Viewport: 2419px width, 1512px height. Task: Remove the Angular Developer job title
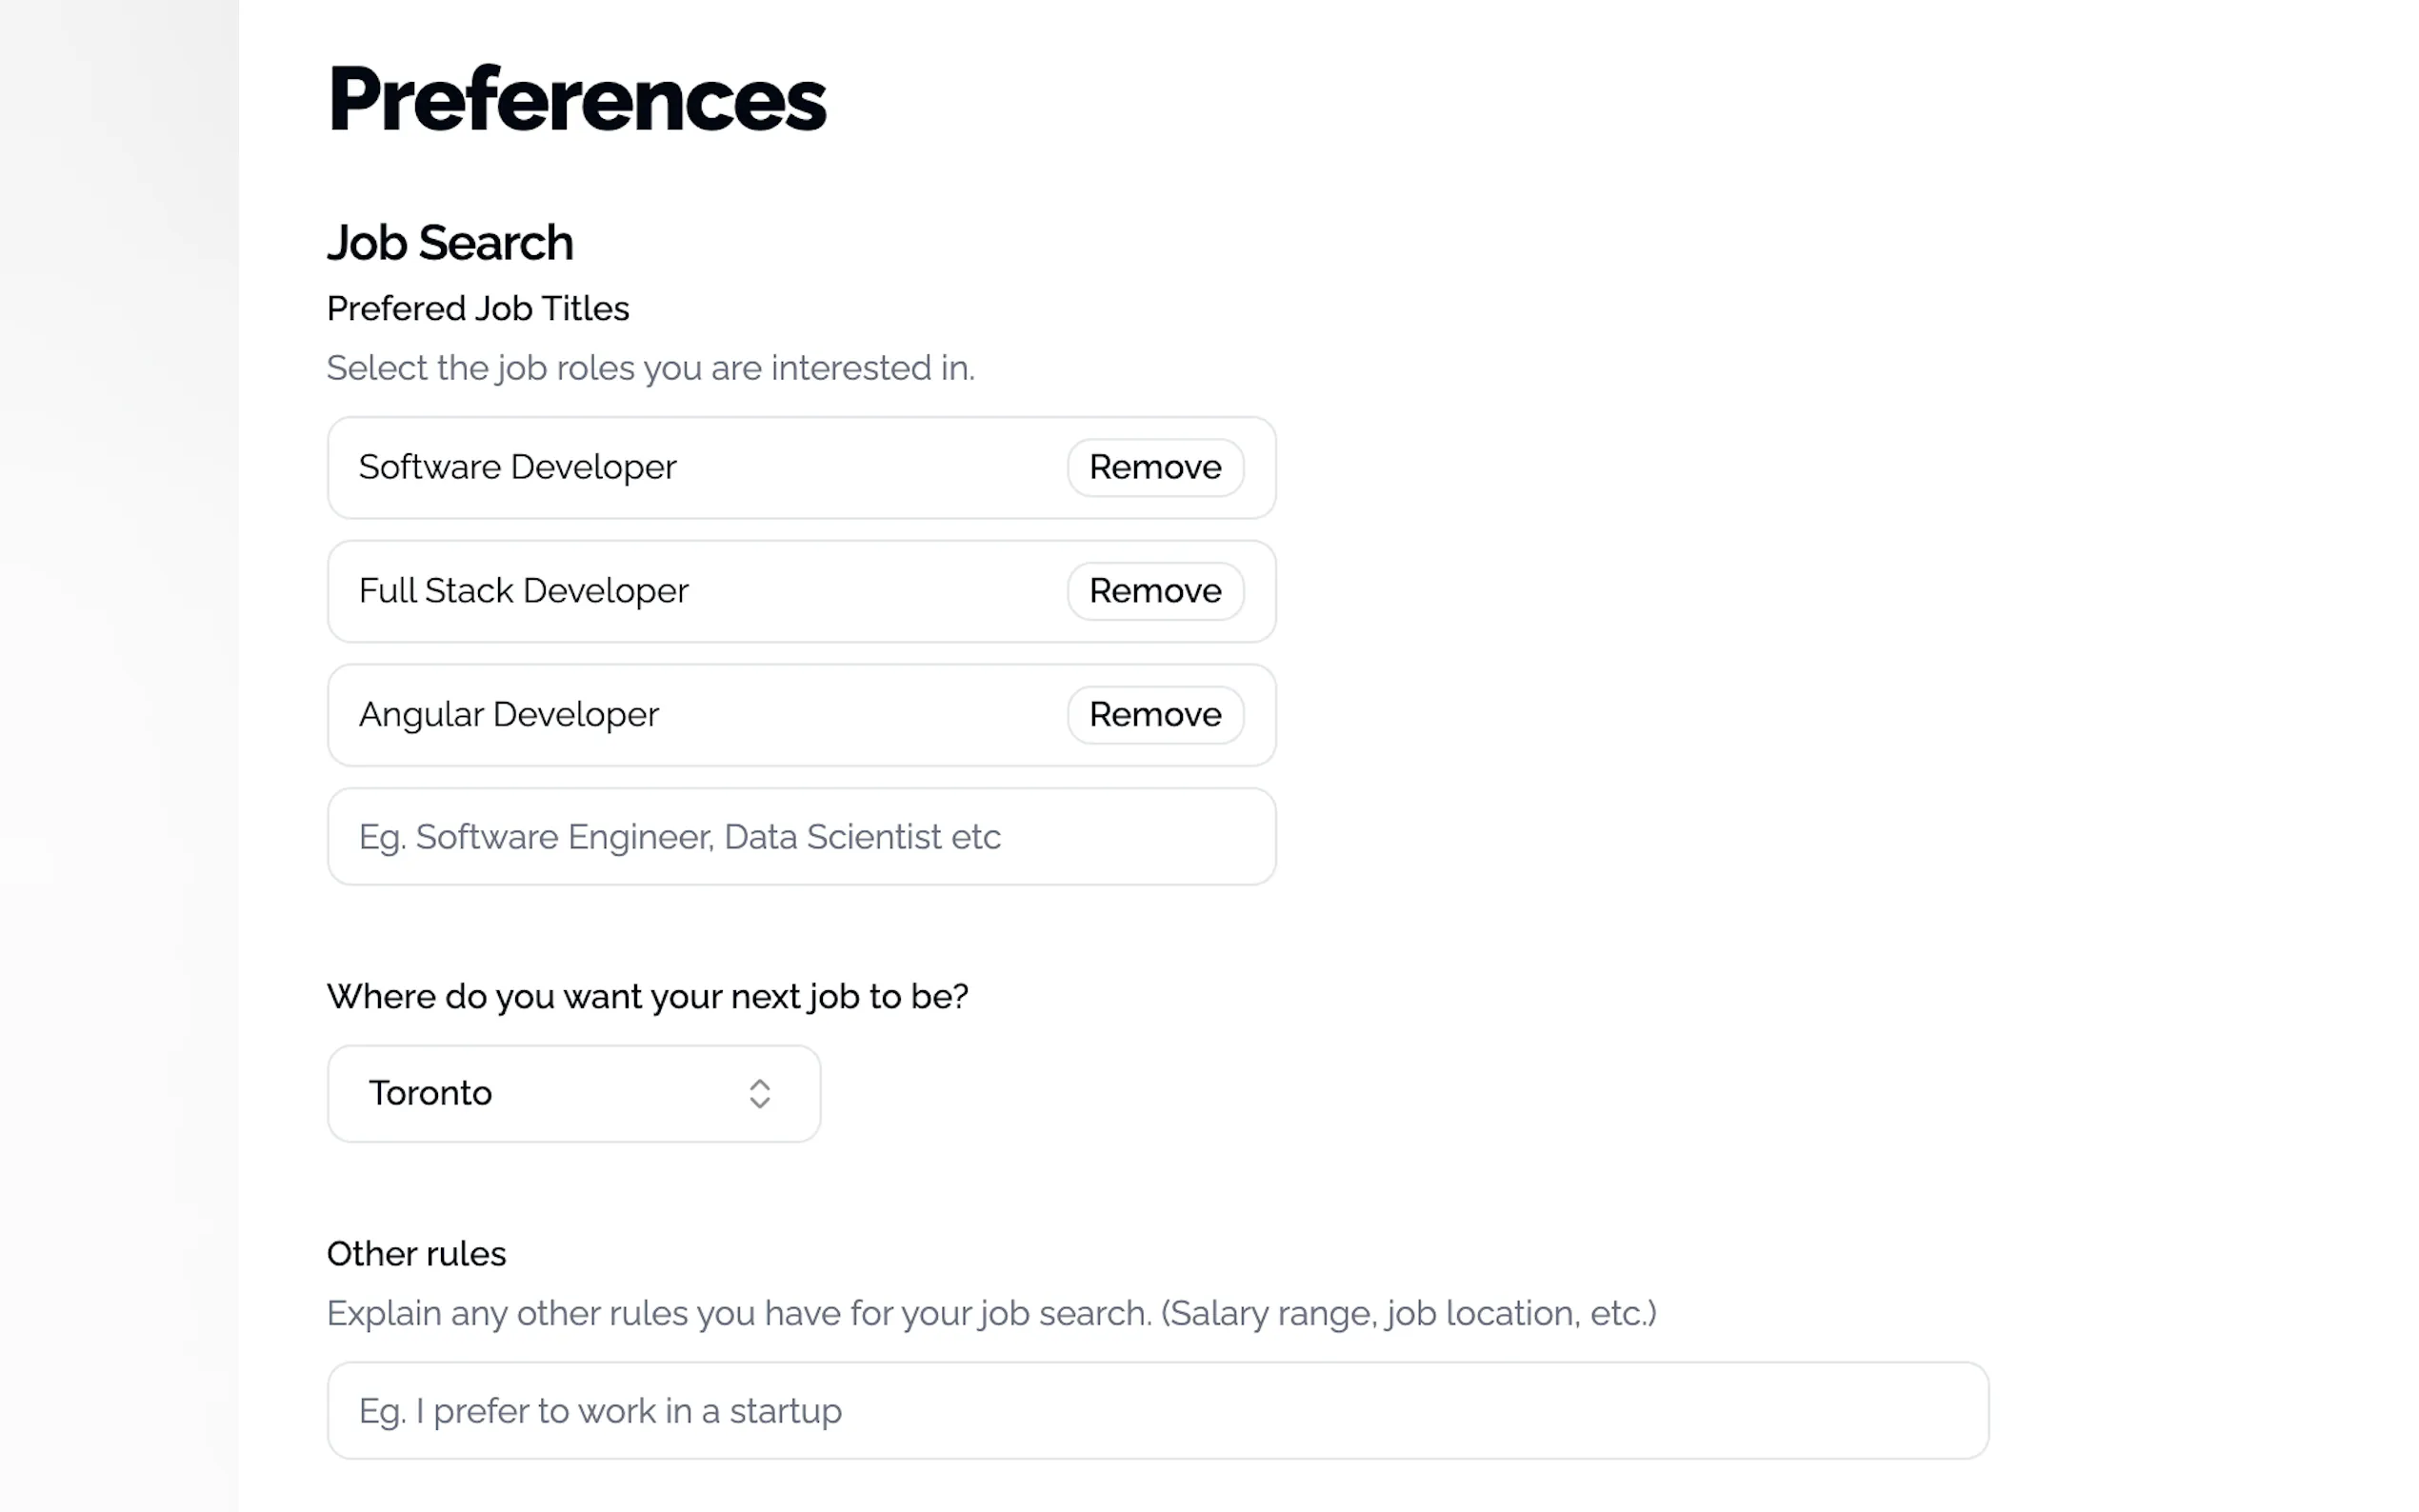(x=1155, y=714)
